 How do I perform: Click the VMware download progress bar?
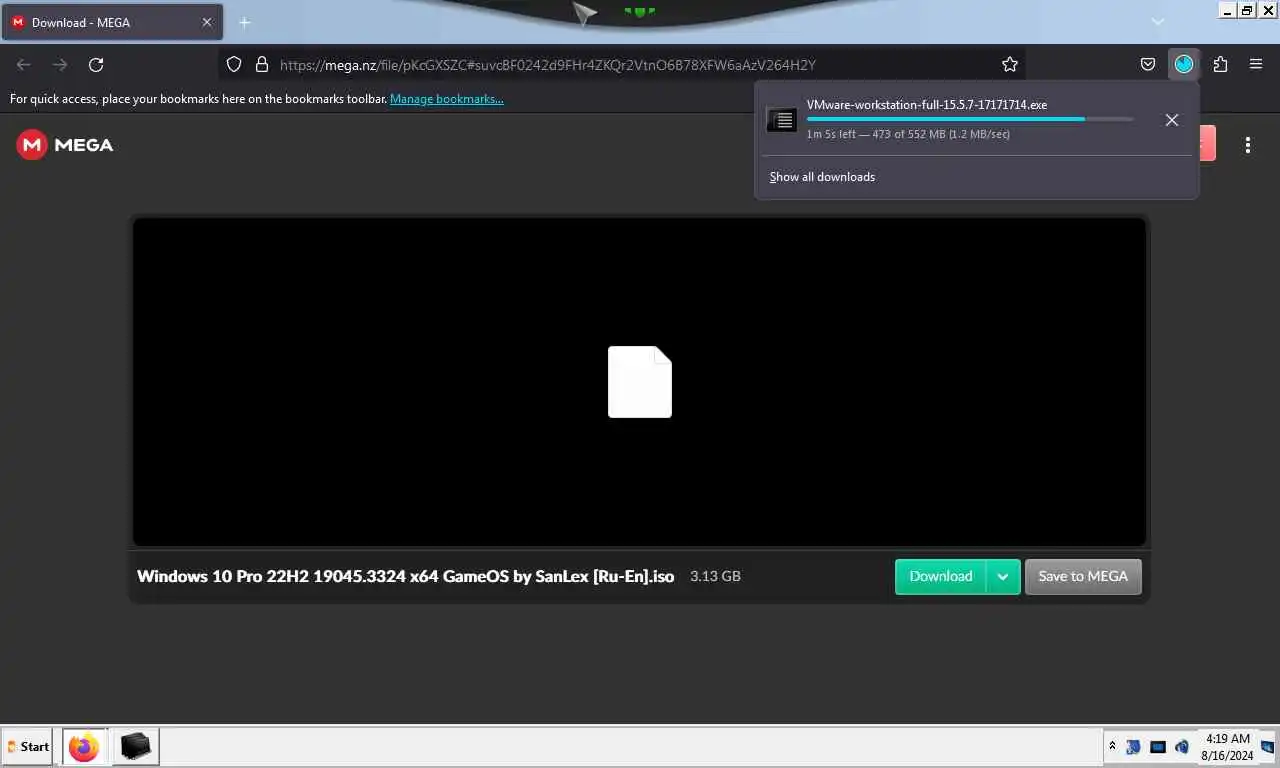(970, 119)
